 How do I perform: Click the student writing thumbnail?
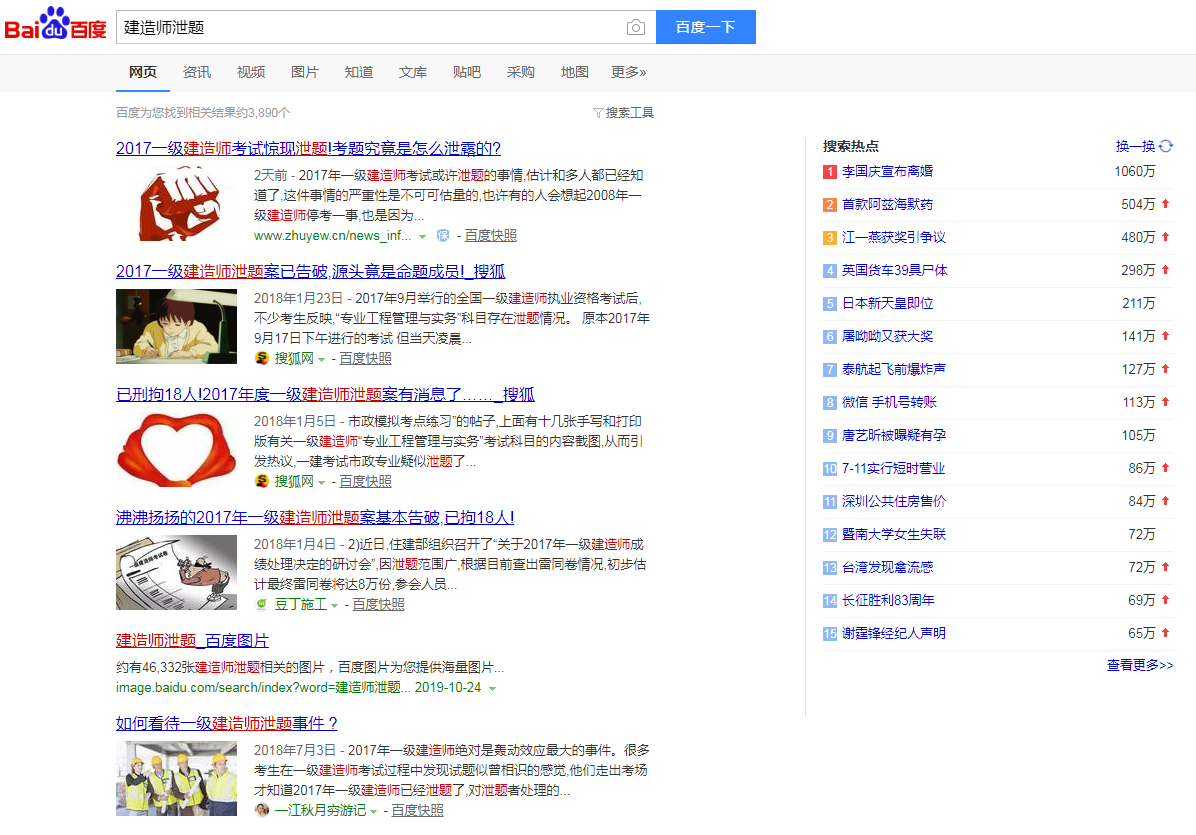(x=176, y=326)
